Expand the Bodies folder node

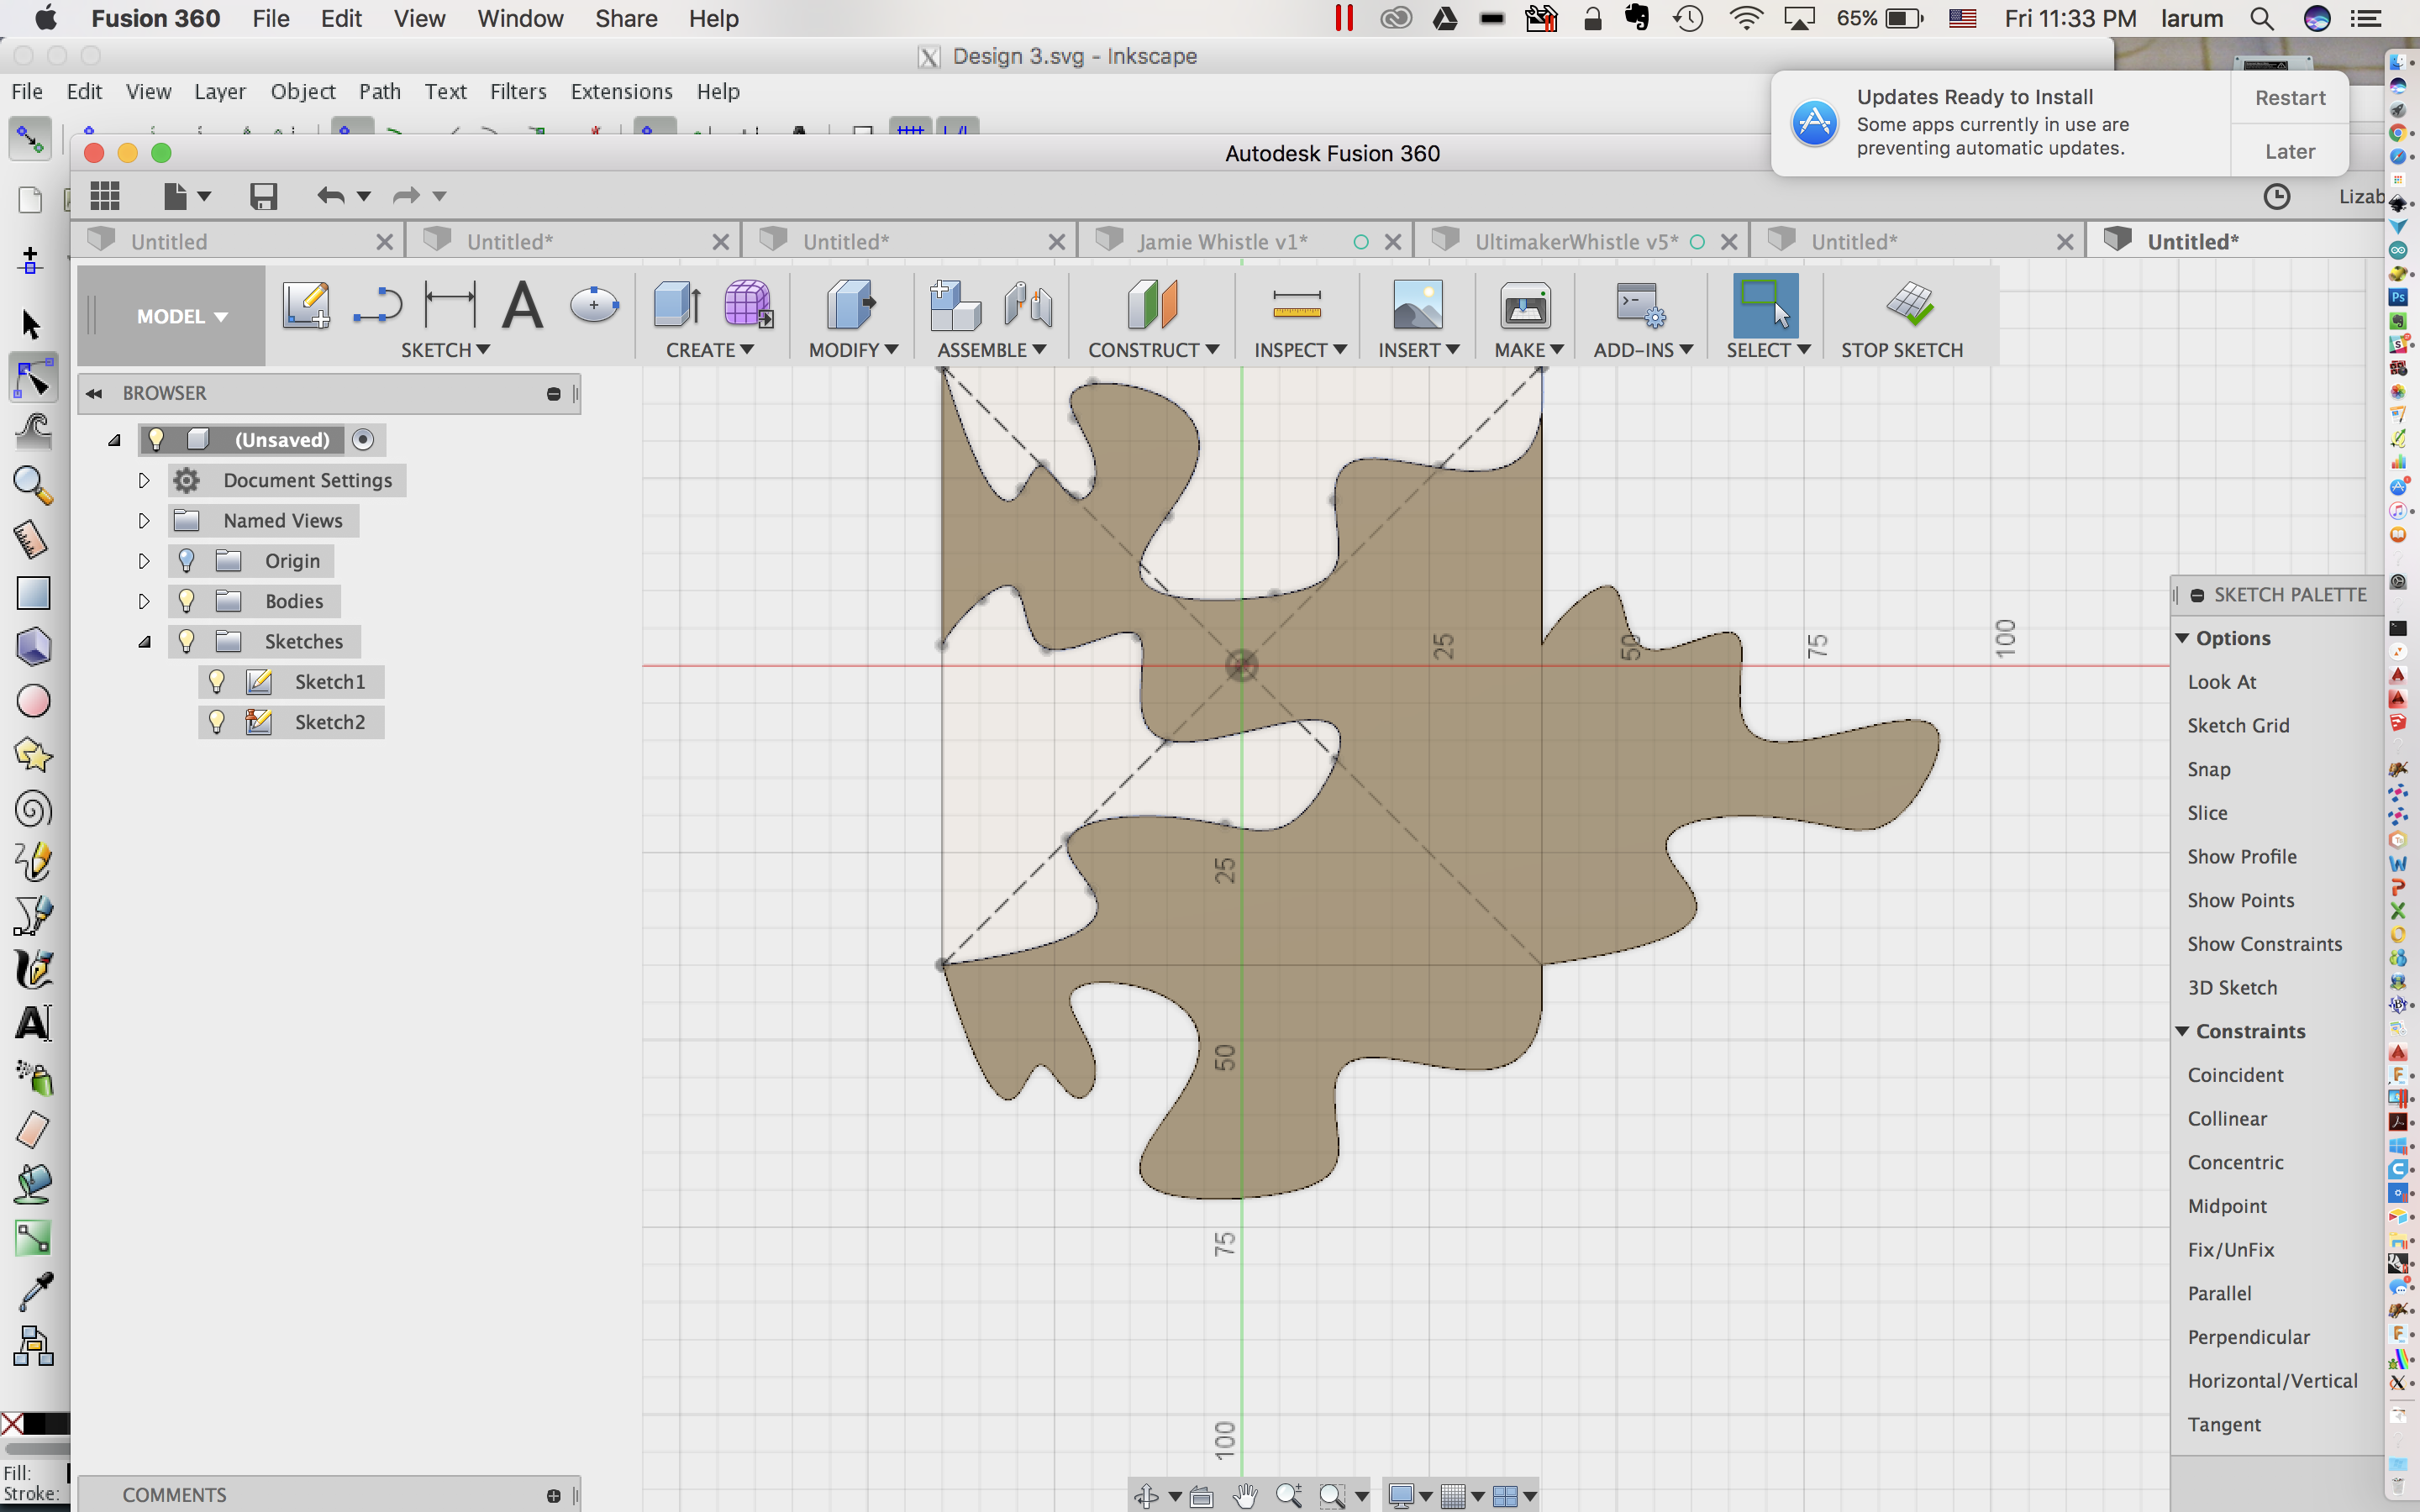(x=144, y=601)
